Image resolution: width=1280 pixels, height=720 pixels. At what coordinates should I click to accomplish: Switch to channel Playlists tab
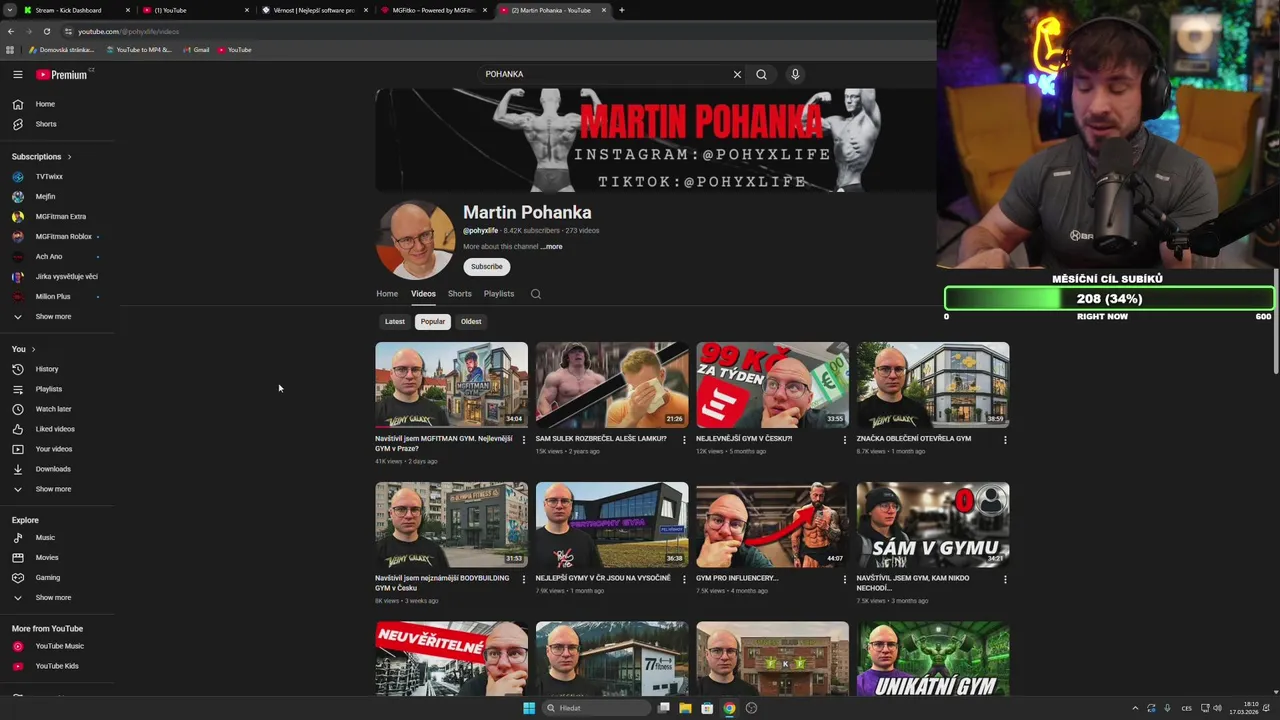pos(499,294)
